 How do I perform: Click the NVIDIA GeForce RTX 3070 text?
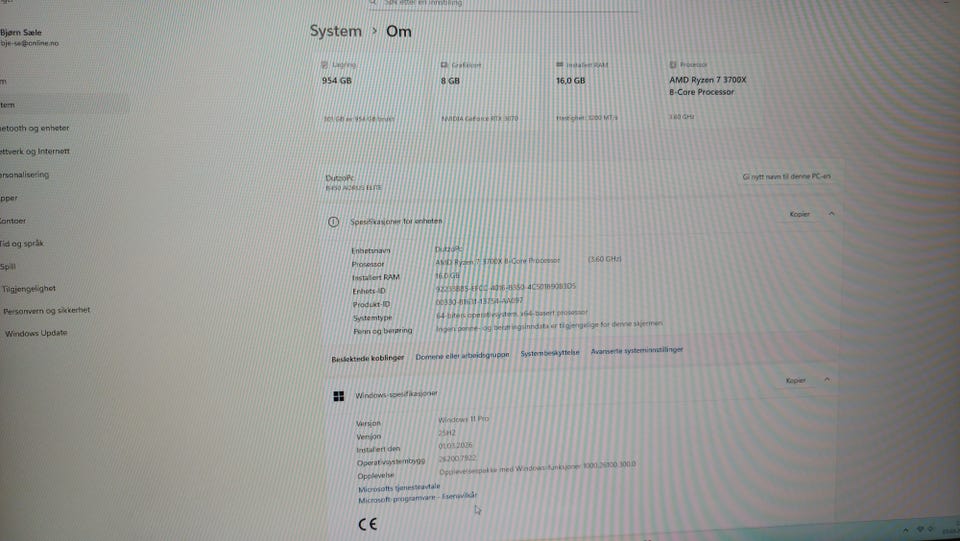[479, 118]
